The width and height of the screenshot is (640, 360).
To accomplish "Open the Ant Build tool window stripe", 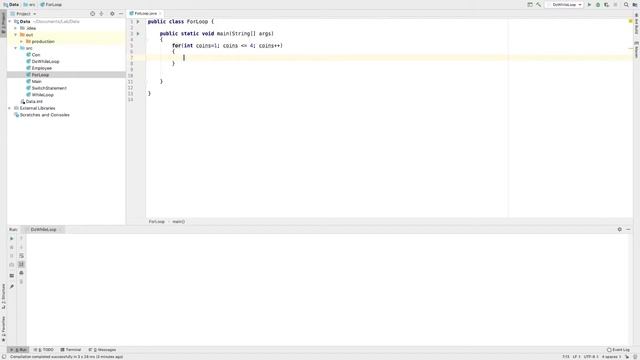I will [636, 24].
